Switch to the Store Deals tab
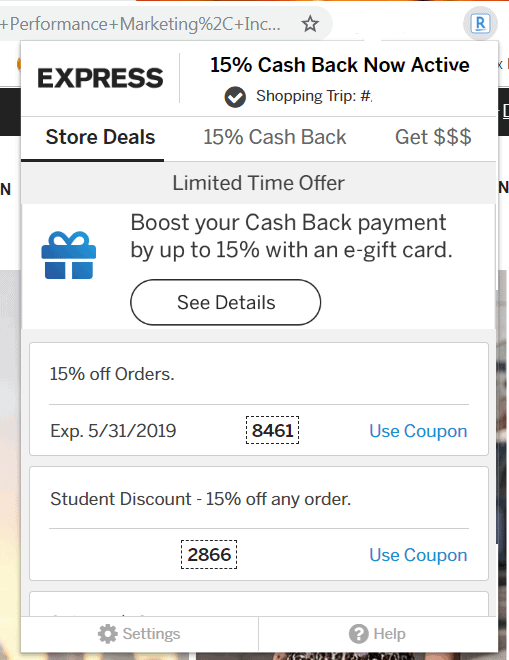This screenshot has width=509, height=660. (x=100, y=137)
